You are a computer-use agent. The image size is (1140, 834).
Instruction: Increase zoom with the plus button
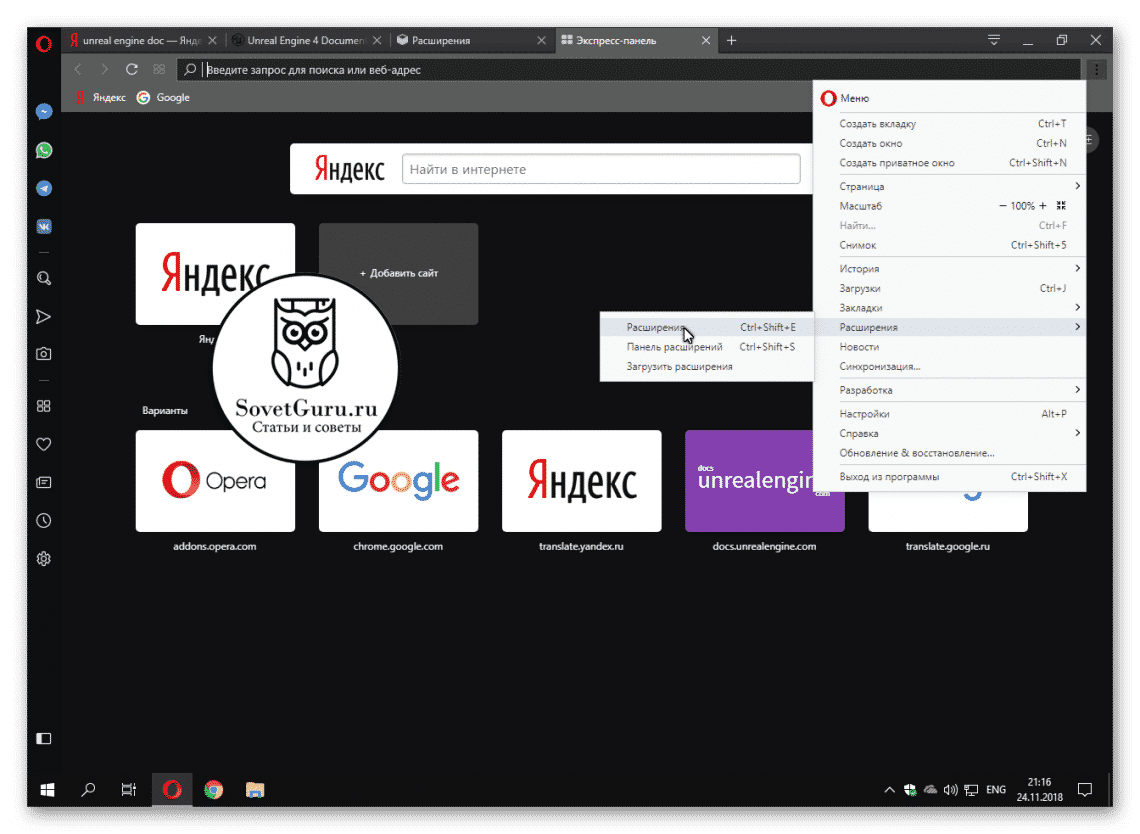(x=1043, y=206)
